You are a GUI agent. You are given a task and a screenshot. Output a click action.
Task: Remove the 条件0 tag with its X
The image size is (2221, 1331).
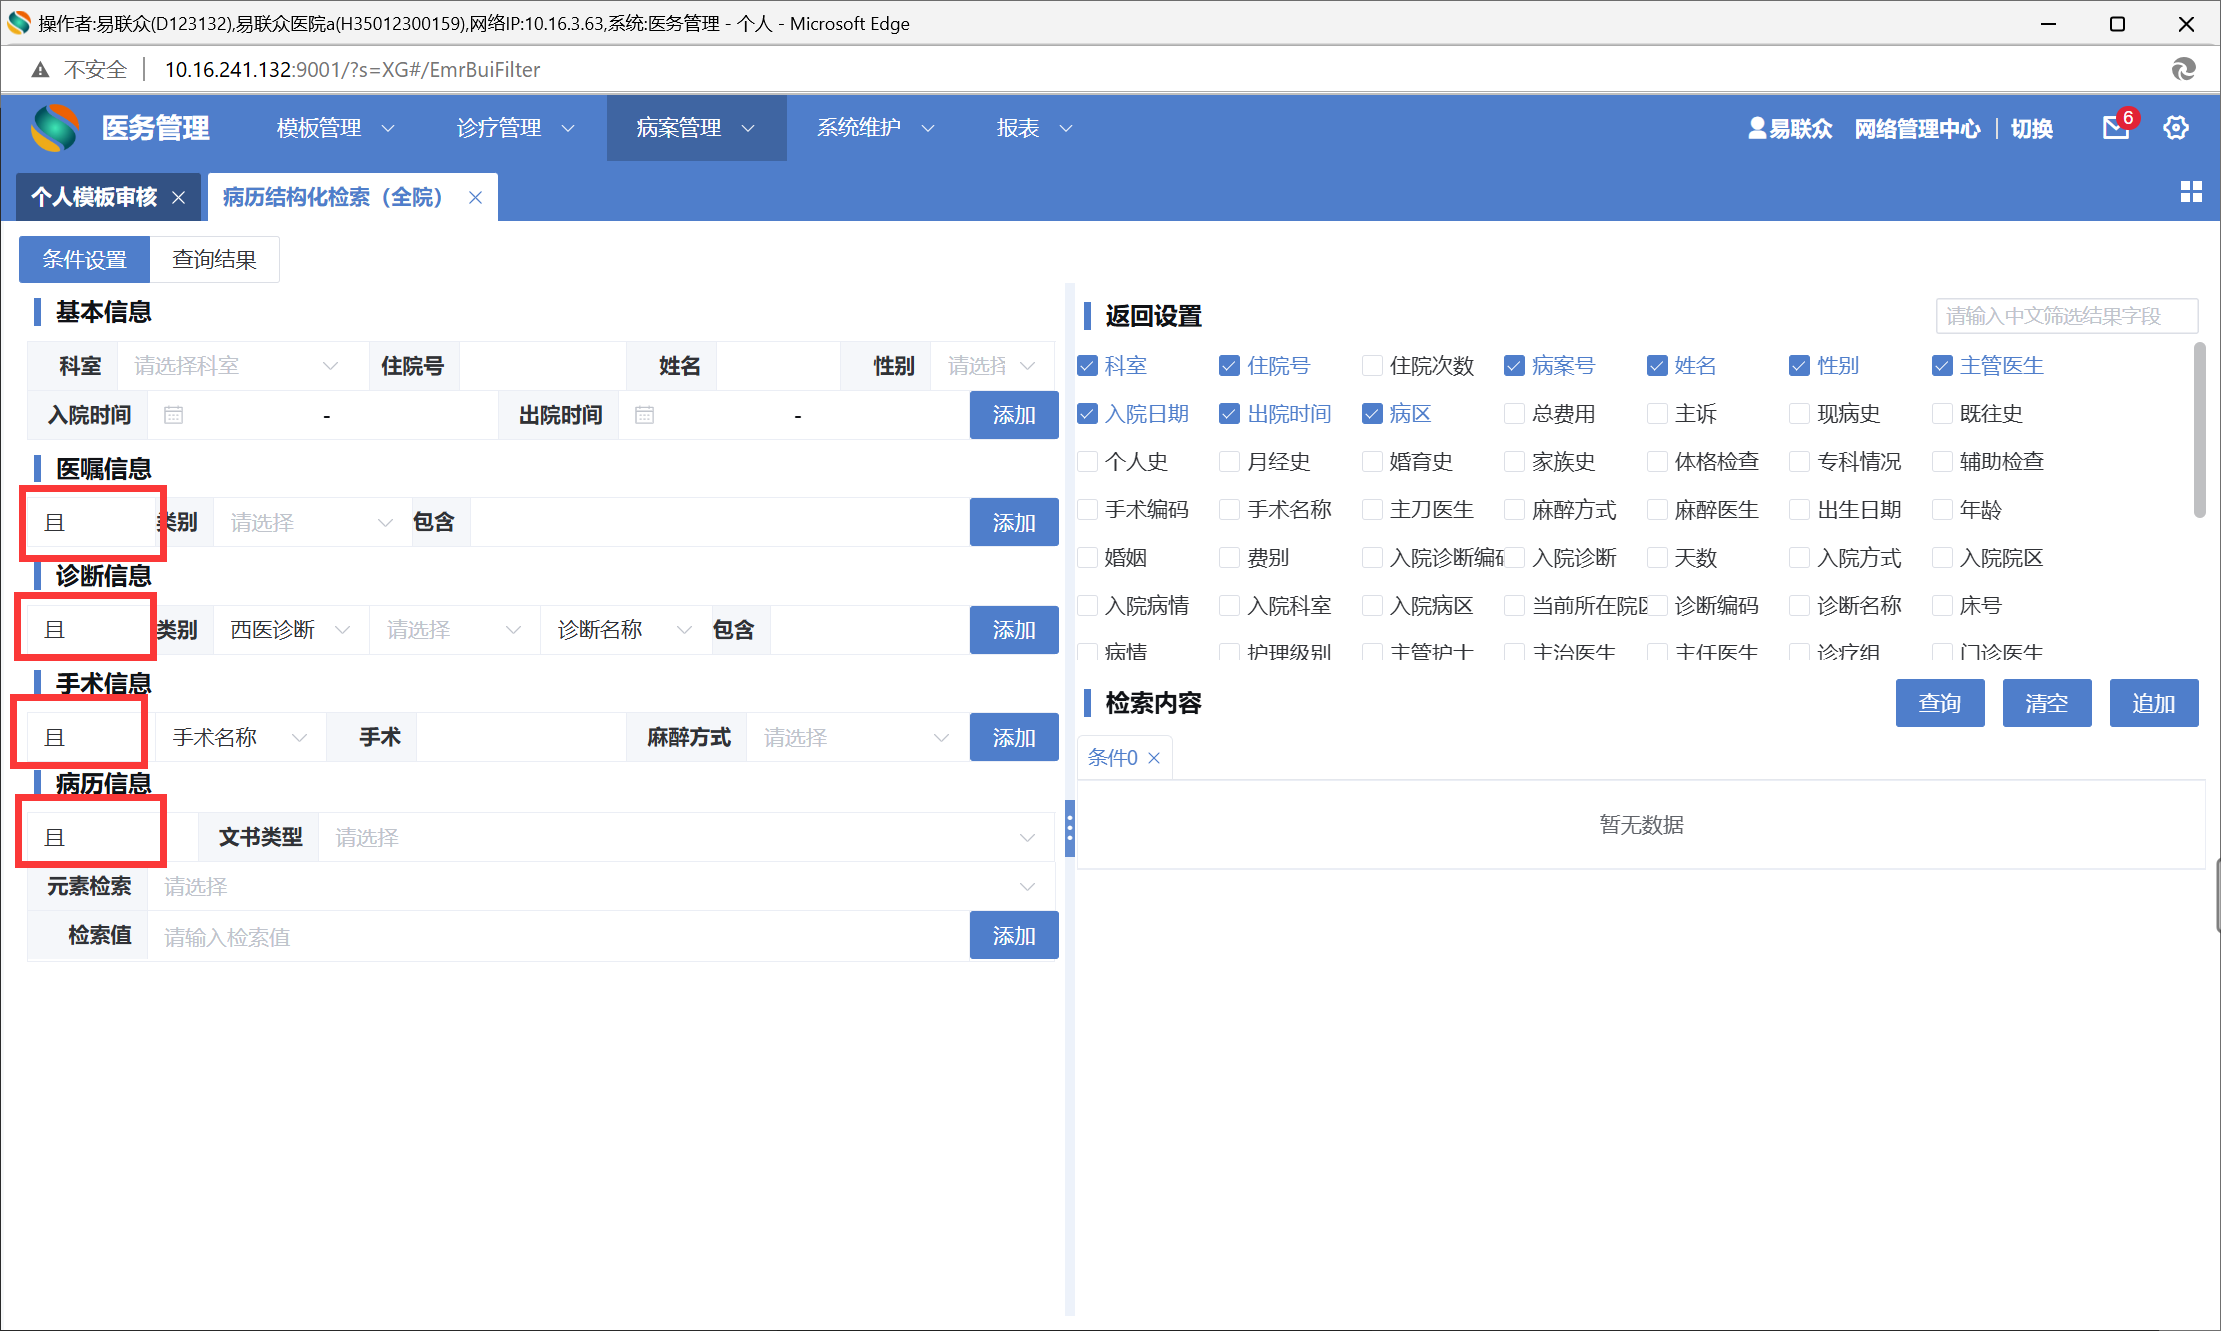pos(1154,758)
